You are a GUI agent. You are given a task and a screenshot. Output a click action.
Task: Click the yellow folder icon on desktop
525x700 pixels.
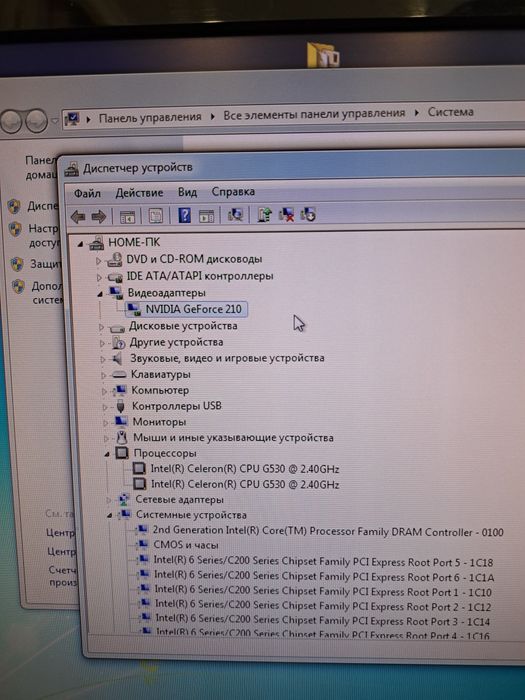tap(323, 54)
